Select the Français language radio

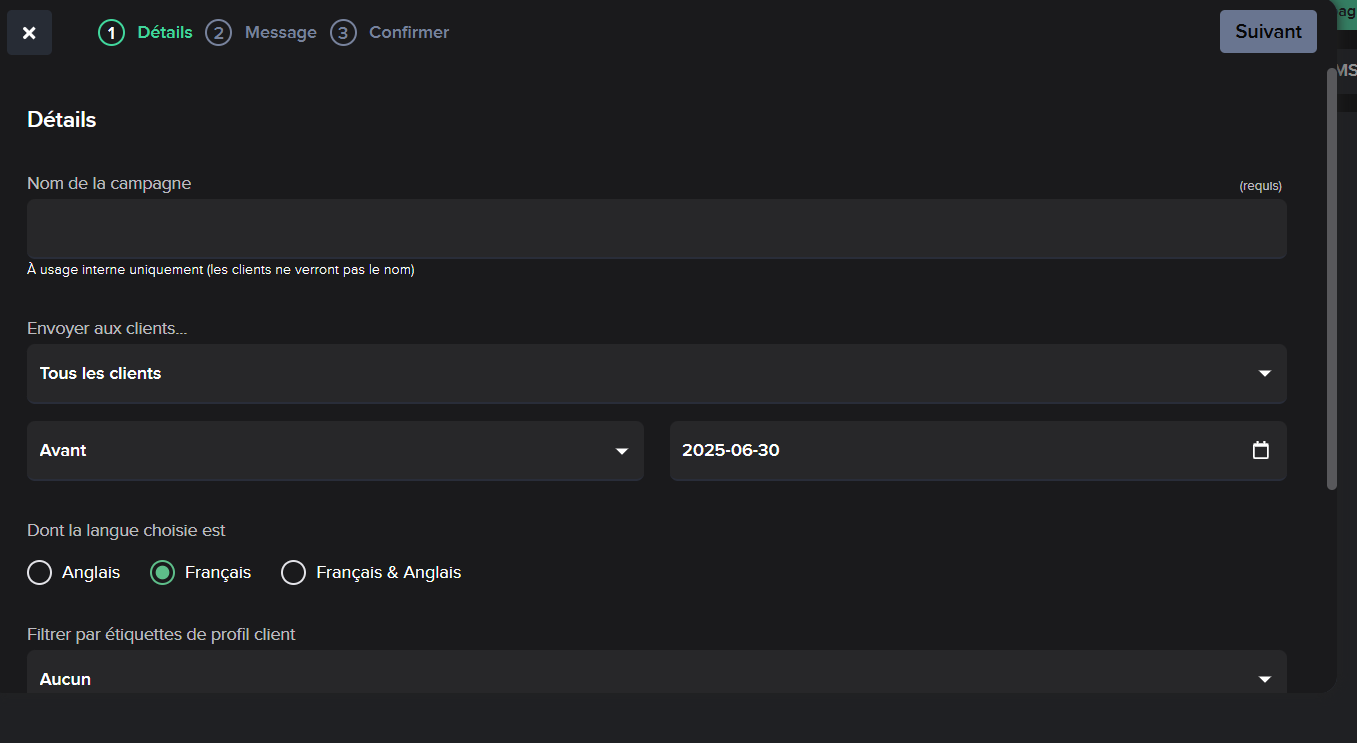click(x=162, y=572)
